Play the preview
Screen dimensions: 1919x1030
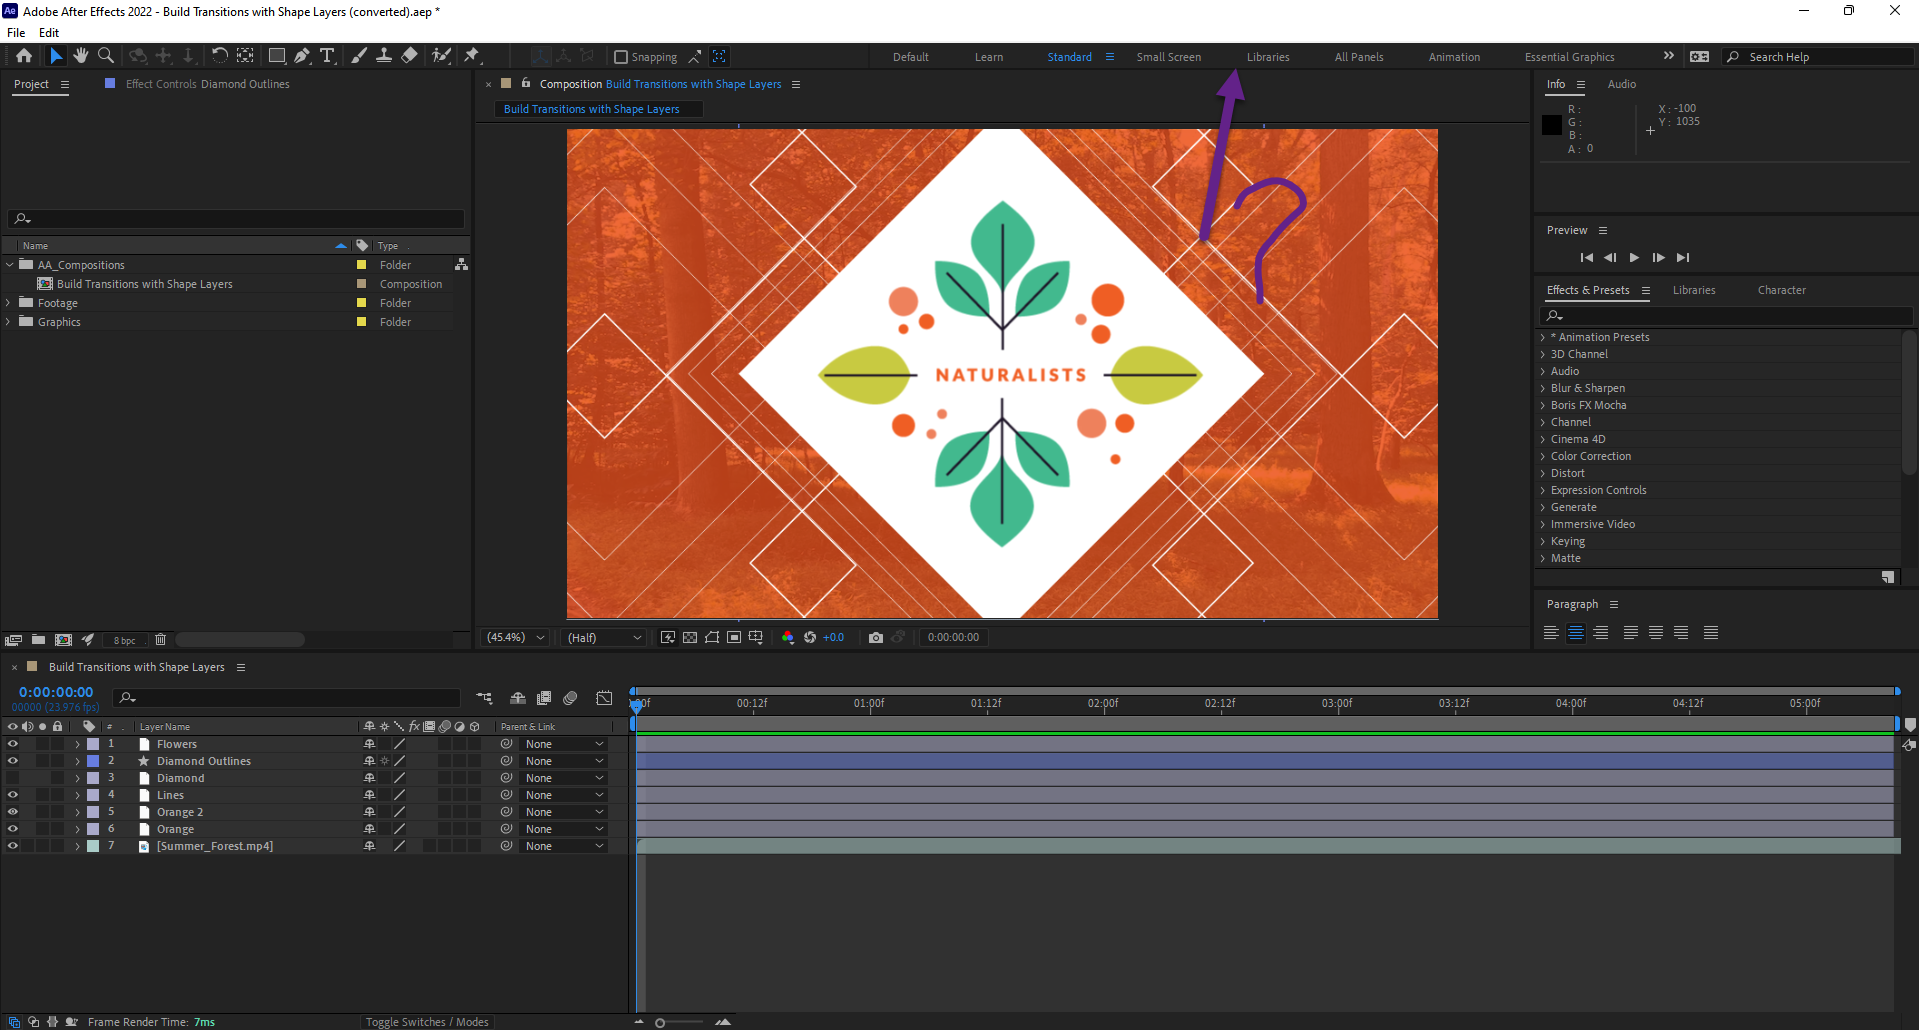click(x=1634, y=257)
